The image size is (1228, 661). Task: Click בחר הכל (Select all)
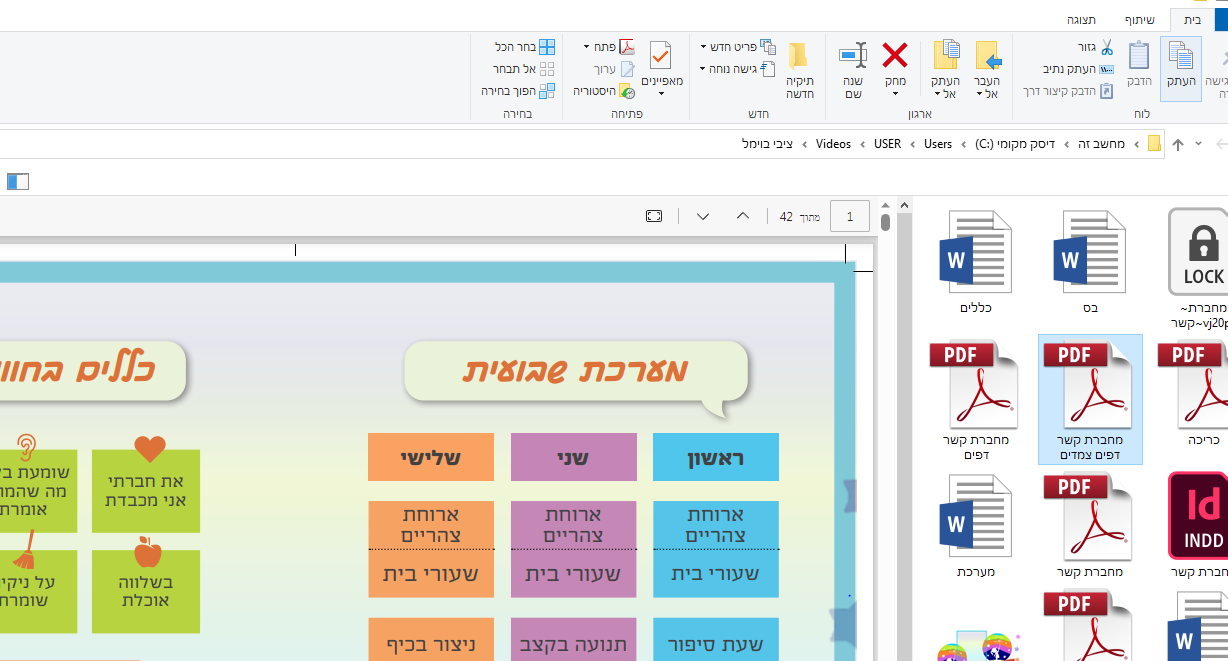click(525, 47)
